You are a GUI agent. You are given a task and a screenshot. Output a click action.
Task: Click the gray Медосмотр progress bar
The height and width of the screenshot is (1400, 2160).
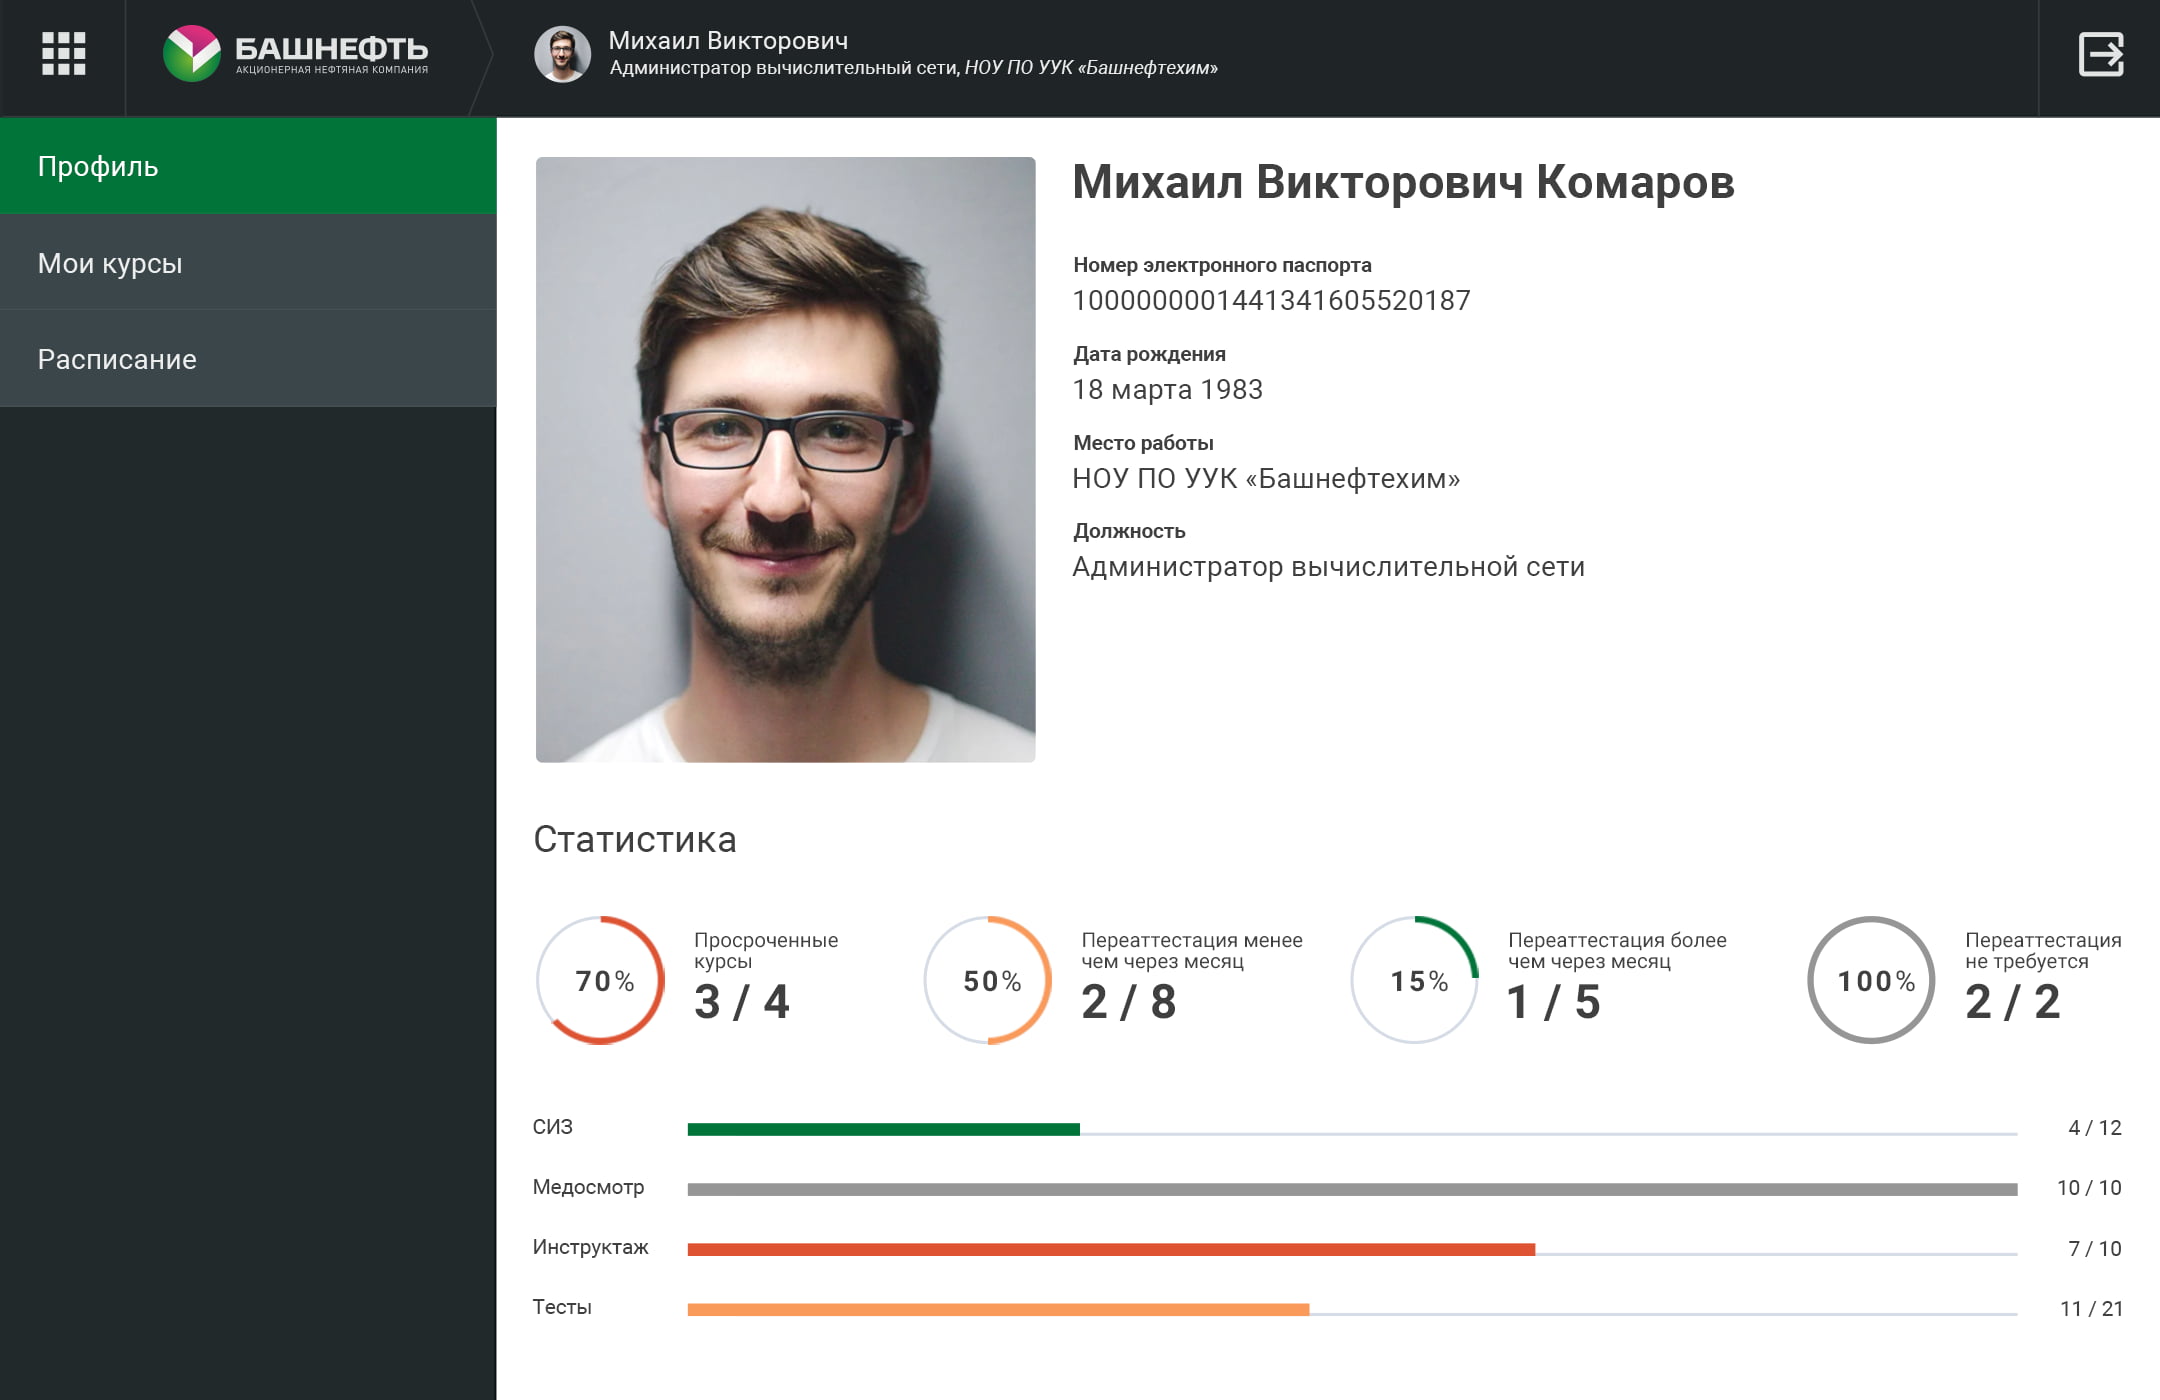pyautogui.click(x=1352, y=1189)
